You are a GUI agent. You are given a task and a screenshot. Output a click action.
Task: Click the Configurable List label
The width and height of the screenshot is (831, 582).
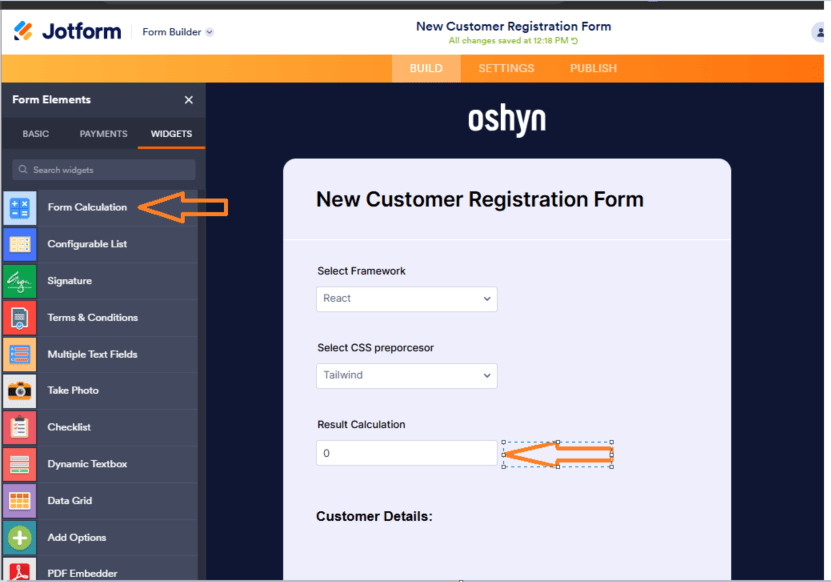pyautogui.click(x=87, y=244)
